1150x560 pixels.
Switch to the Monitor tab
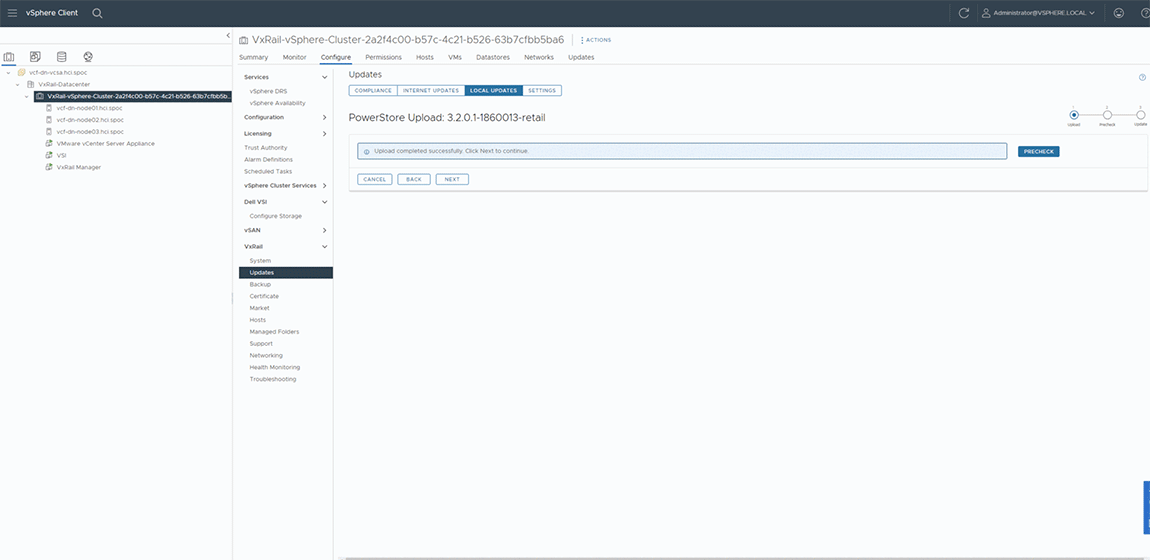pyautogui.click(x=294, y=57)
